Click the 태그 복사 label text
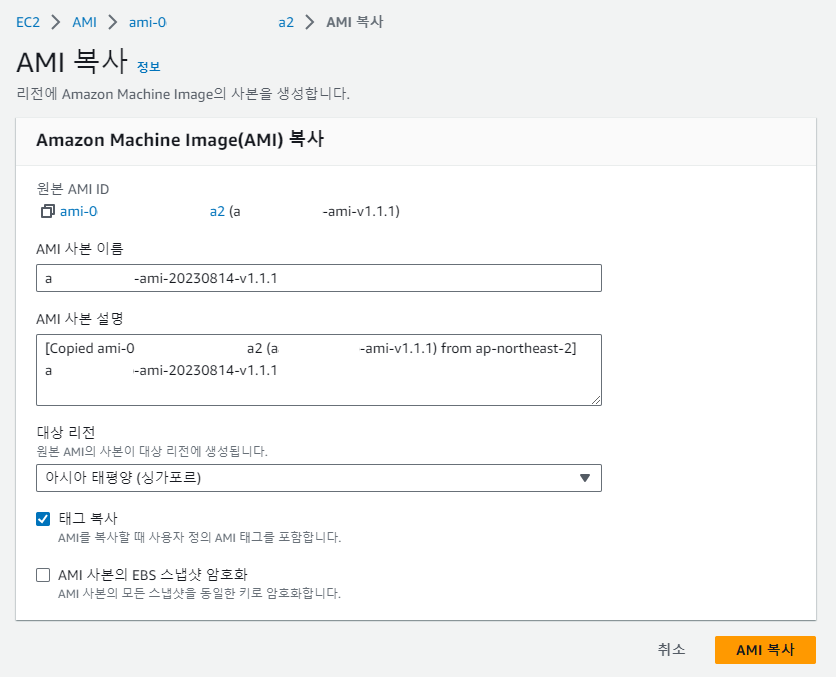Image resolution: width=836 pixels, height=677 pixels. click(x=87, y=518)
